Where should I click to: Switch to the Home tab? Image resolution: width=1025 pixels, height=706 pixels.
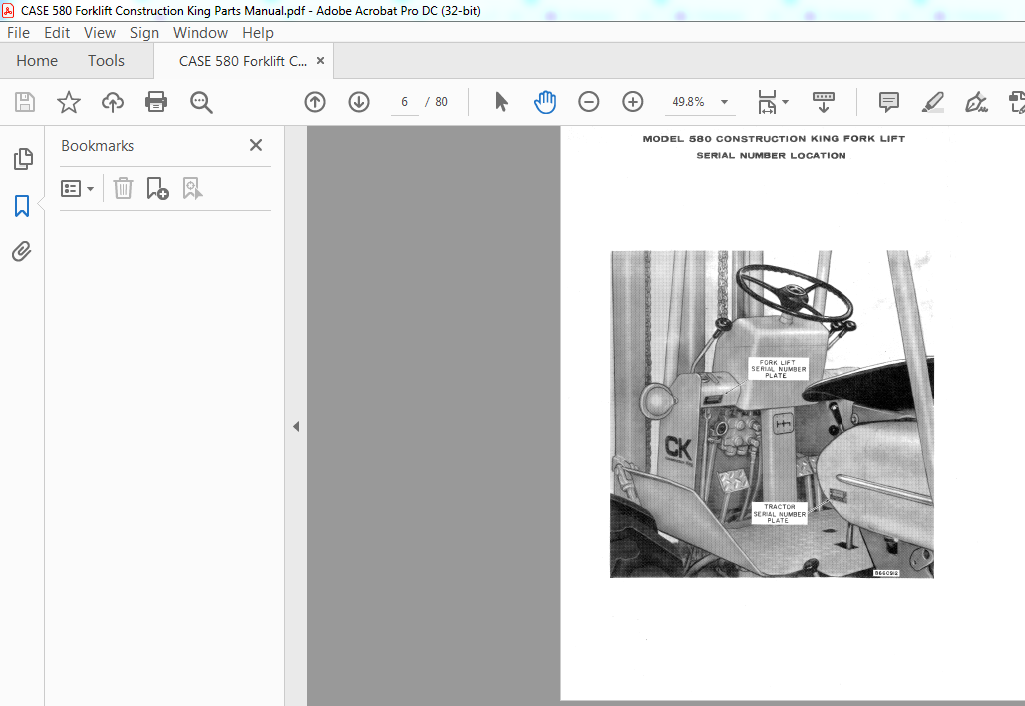[x=37, y=61]
